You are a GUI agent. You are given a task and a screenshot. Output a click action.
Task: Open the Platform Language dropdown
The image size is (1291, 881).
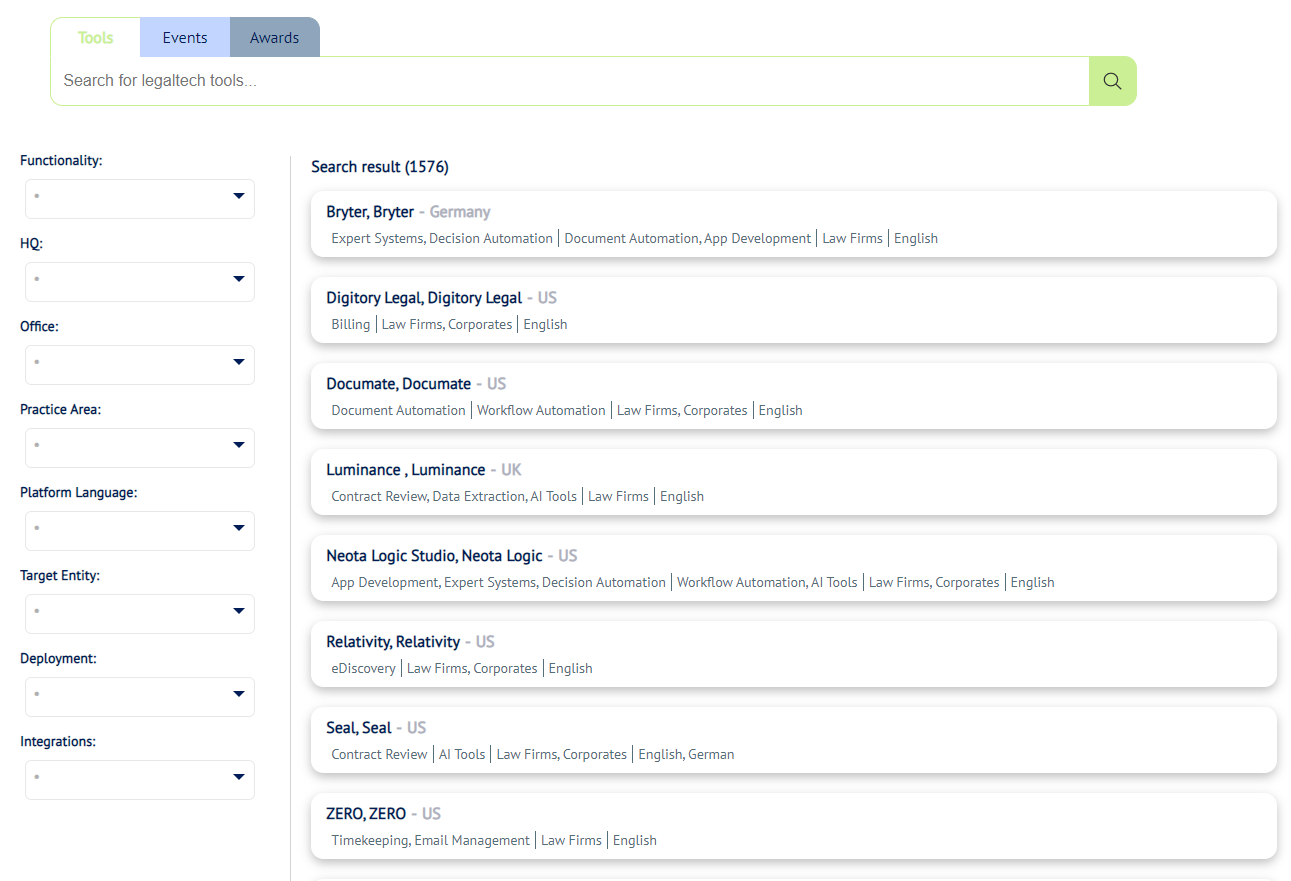click(x=140, y=531)
